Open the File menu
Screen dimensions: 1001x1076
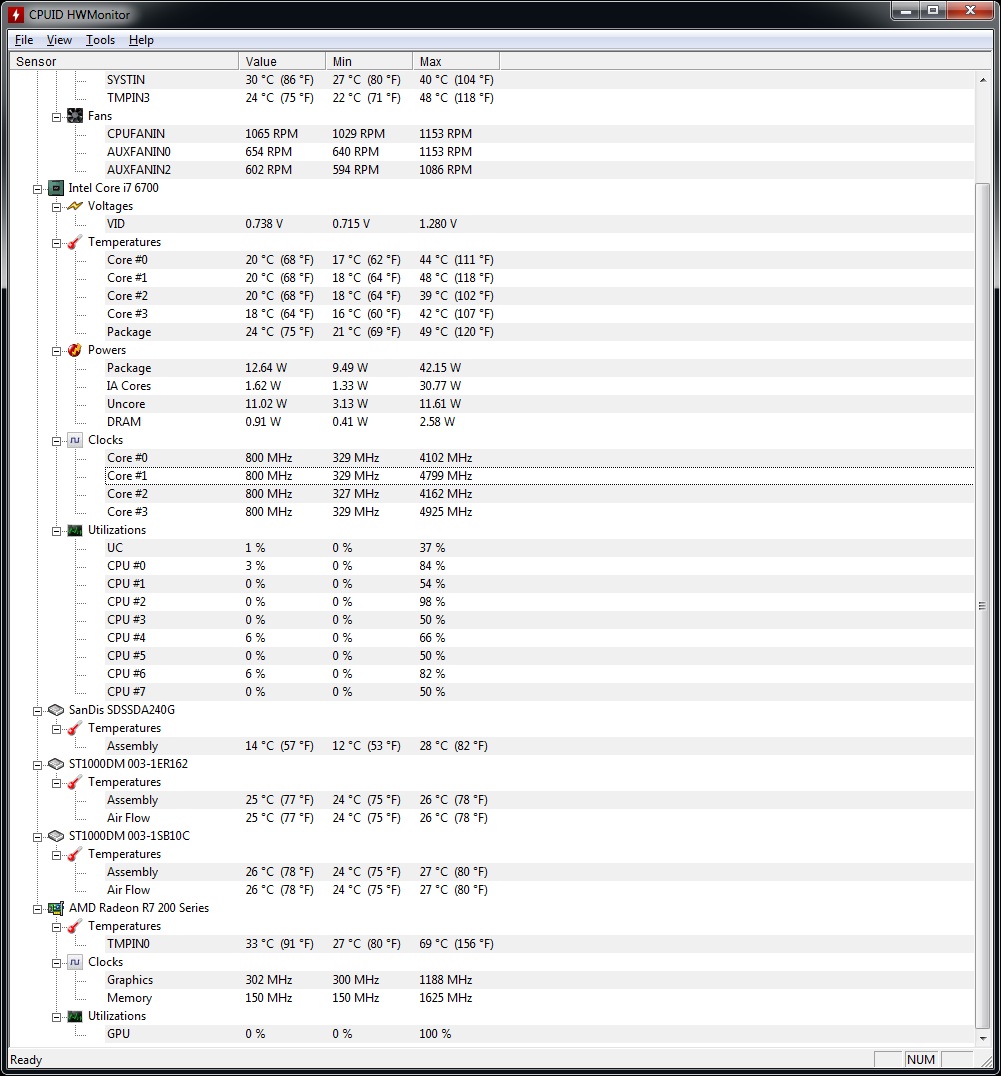coord(24,40)
